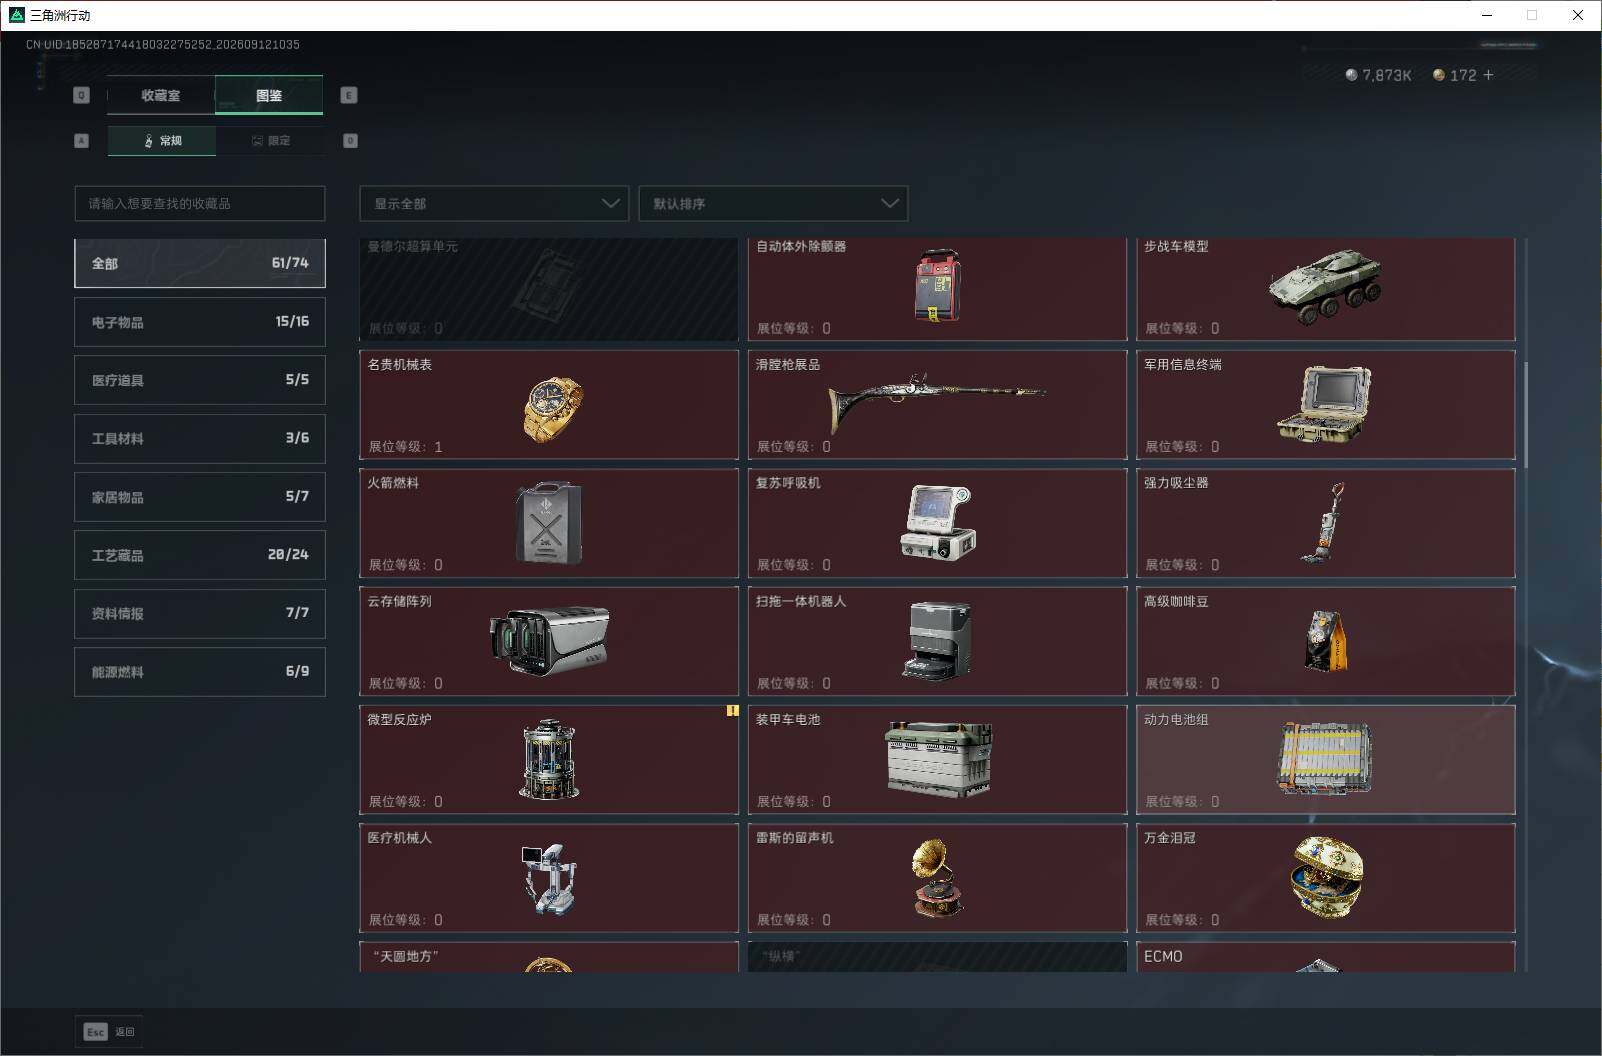Screen dimensions: 1602x1056
Task: Open the 装甲车电池 battery item
Action: click(x=937, y=760)
